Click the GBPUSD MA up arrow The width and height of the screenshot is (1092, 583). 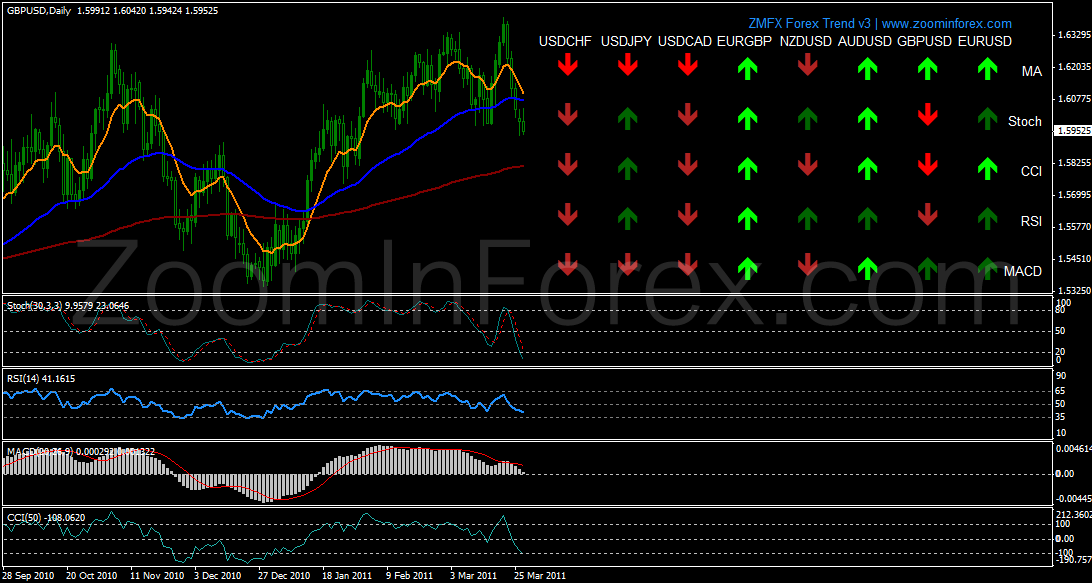[x=927, y=66]
